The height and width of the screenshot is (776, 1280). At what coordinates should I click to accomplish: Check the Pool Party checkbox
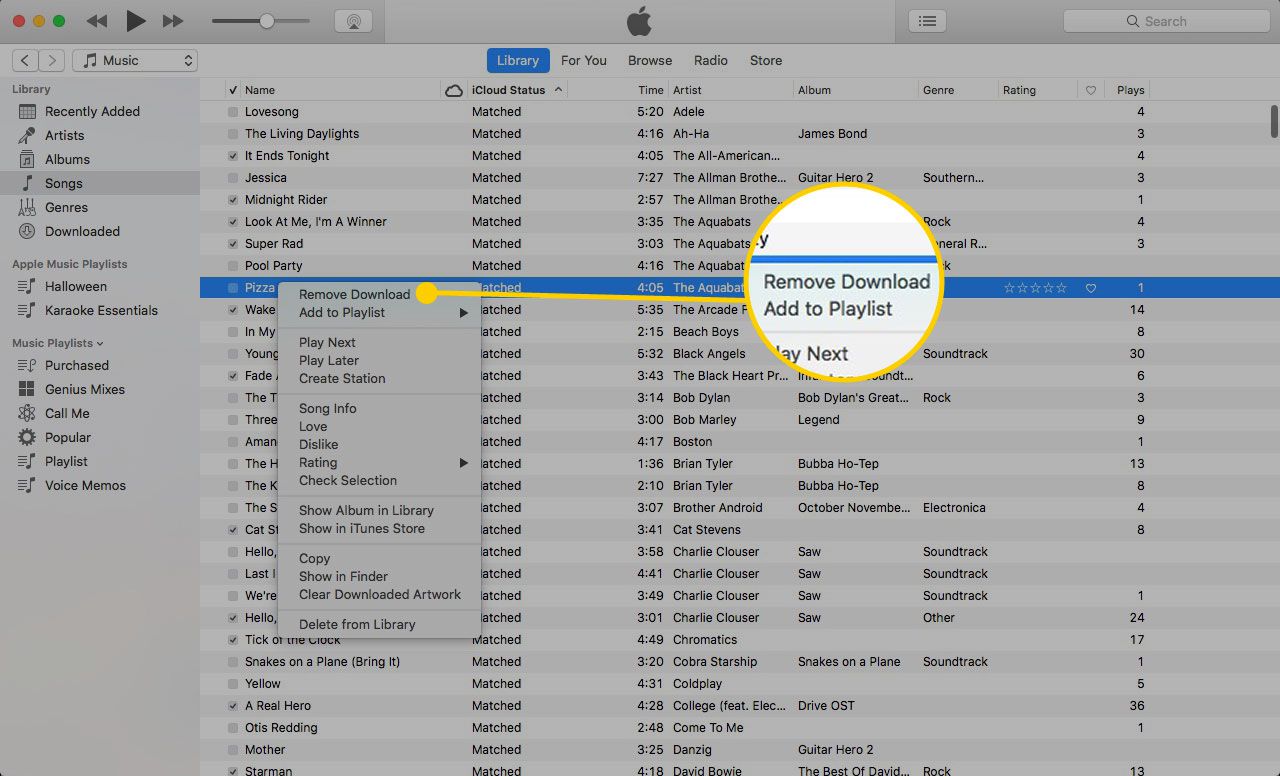[x=233, y=266]
